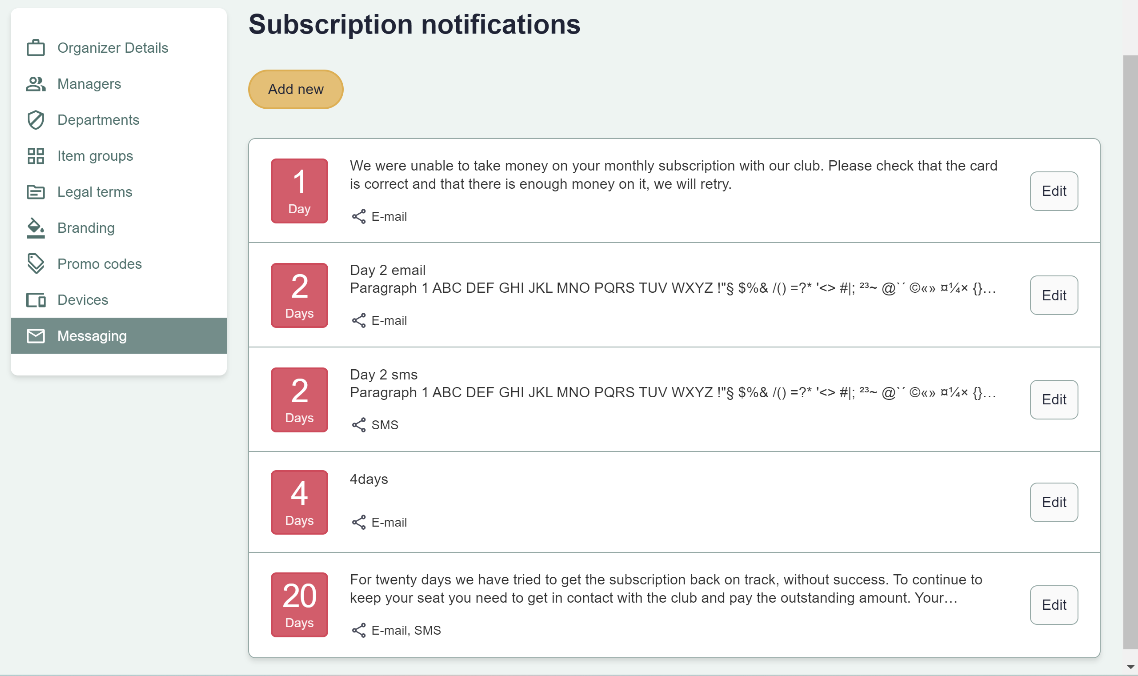This screenshot has height=676, width=1138.
Task: Click the Organizer Details briefcase icon
Action: (x=36, y=48)
